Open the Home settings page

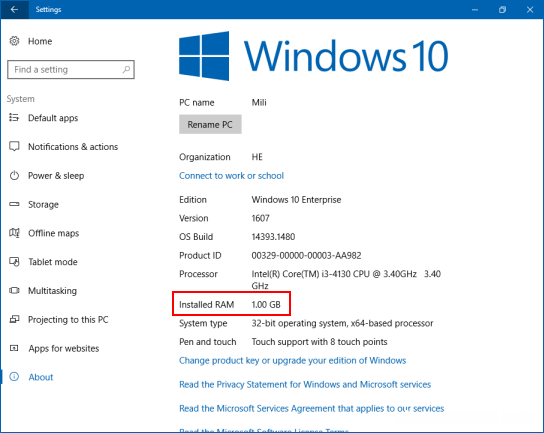click(x=40, y=41)
